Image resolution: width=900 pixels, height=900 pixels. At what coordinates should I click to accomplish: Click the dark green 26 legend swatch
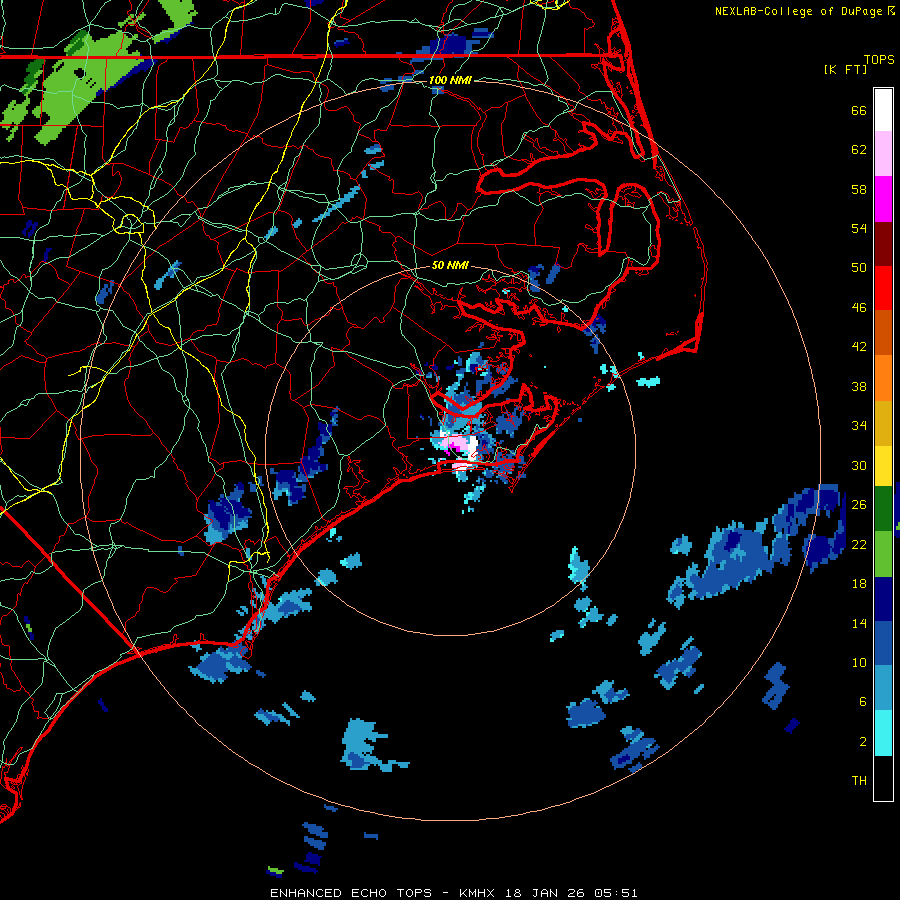[x=883, y=509]
